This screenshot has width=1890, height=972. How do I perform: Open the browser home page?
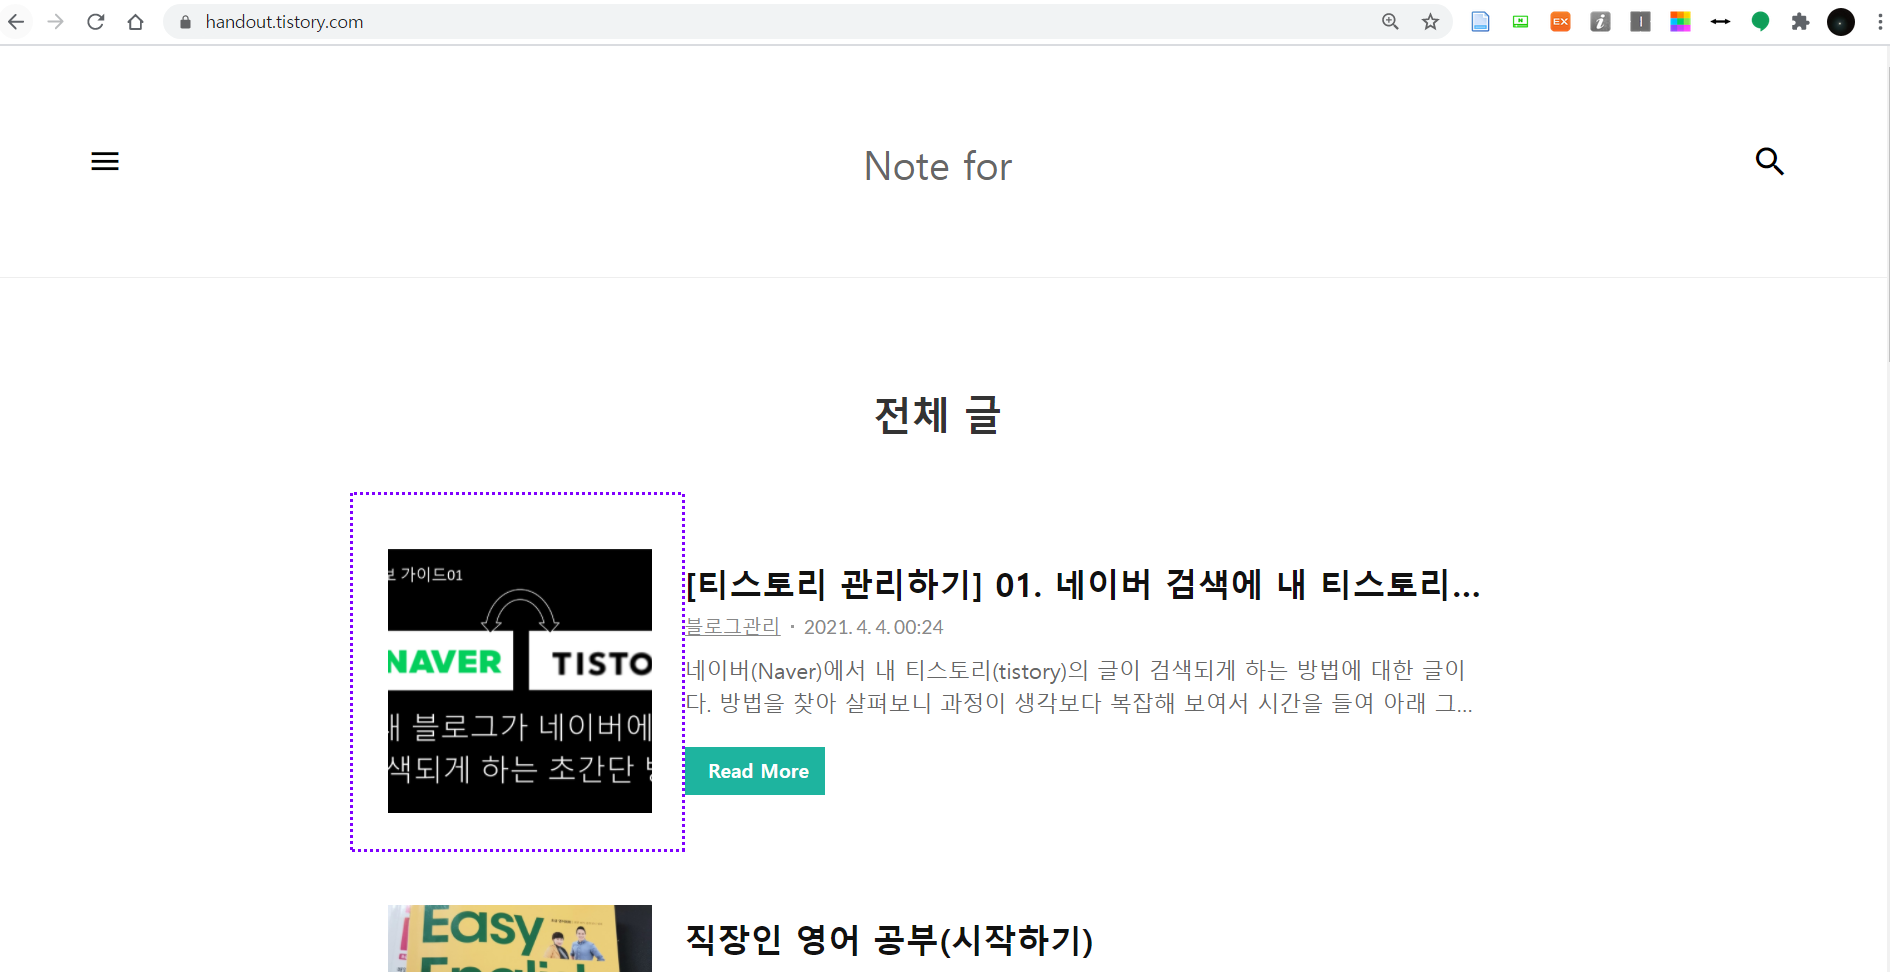point(136,21)
